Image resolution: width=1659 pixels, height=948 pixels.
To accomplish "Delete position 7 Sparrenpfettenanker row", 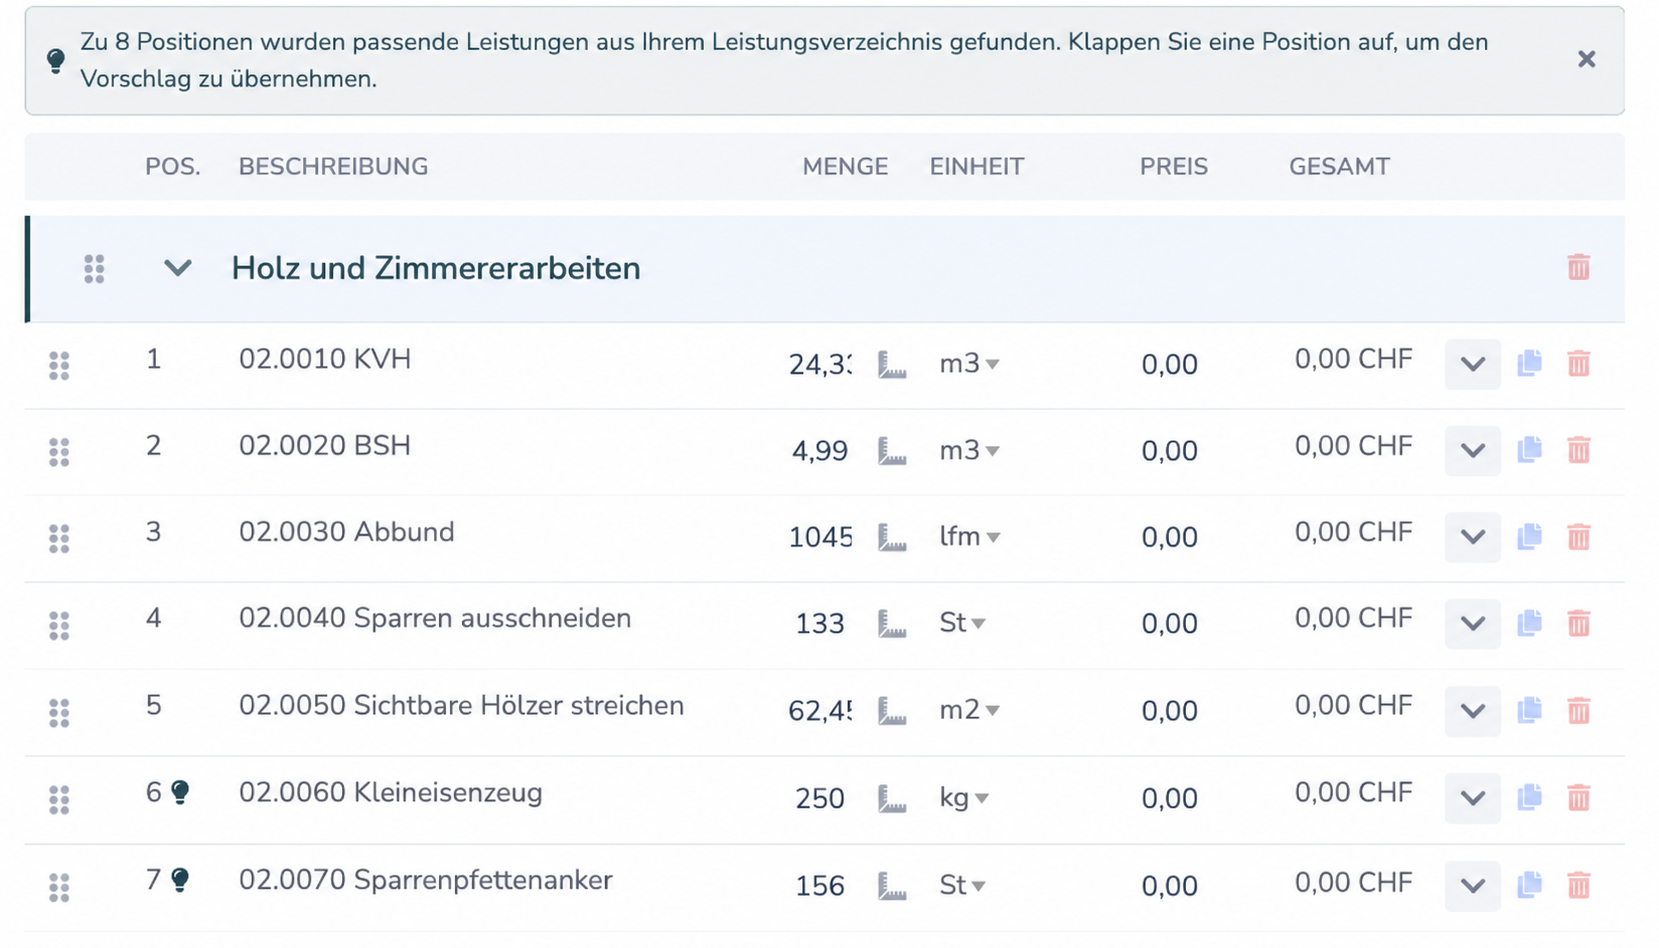I will (x=1578, y=885).
